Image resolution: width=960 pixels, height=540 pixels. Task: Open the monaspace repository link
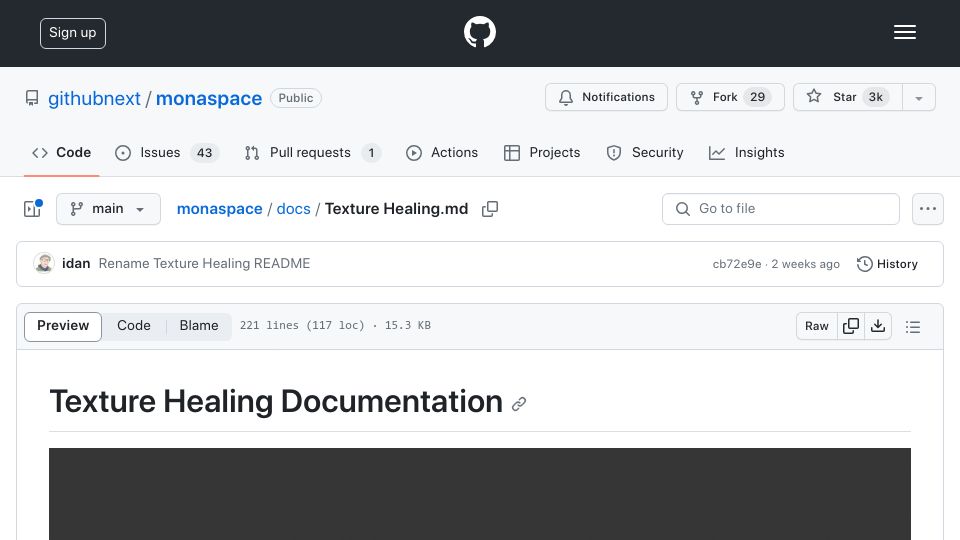pyautogui.click(x=209, y=98)
